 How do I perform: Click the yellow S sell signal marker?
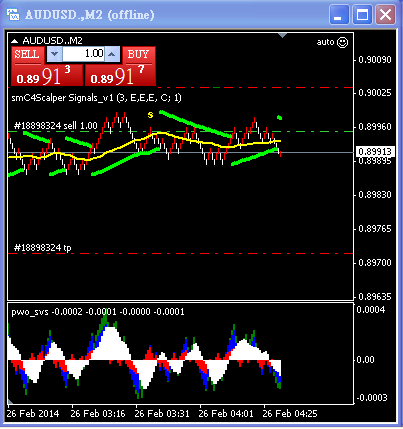(x=151, y=115)
